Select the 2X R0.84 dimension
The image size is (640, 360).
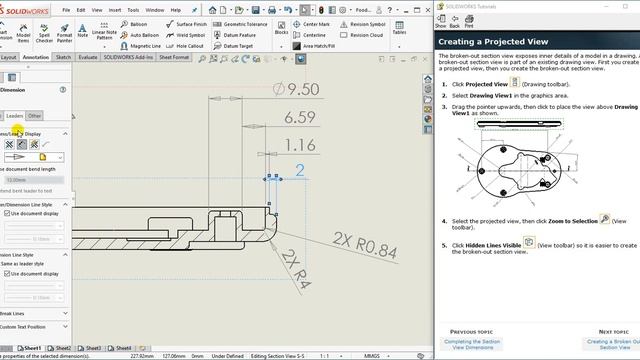coord(365,245)
